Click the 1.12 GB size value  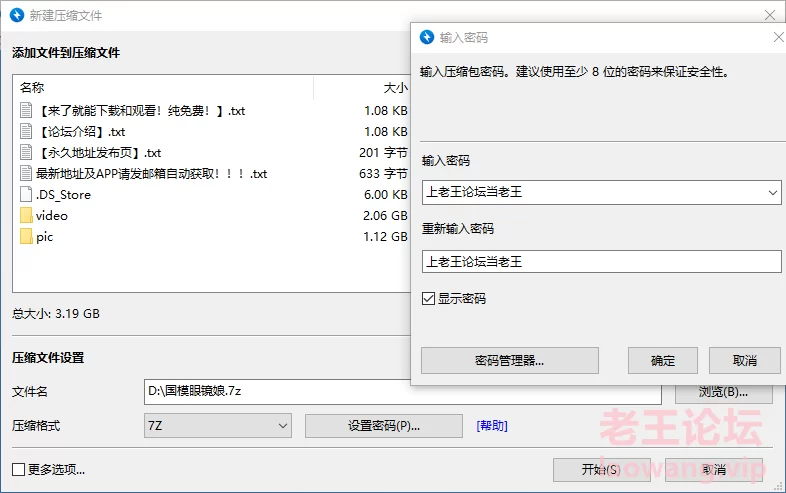(x=385, y=237)
